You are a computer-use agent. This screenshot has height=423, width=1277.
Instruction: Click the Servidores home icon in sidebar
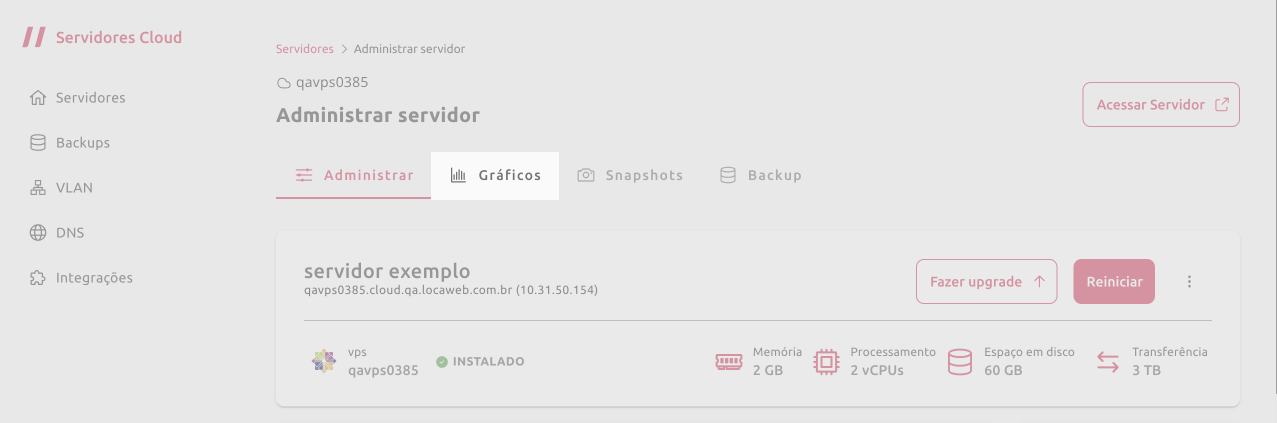pyautogui.click(x=38, y=98)
